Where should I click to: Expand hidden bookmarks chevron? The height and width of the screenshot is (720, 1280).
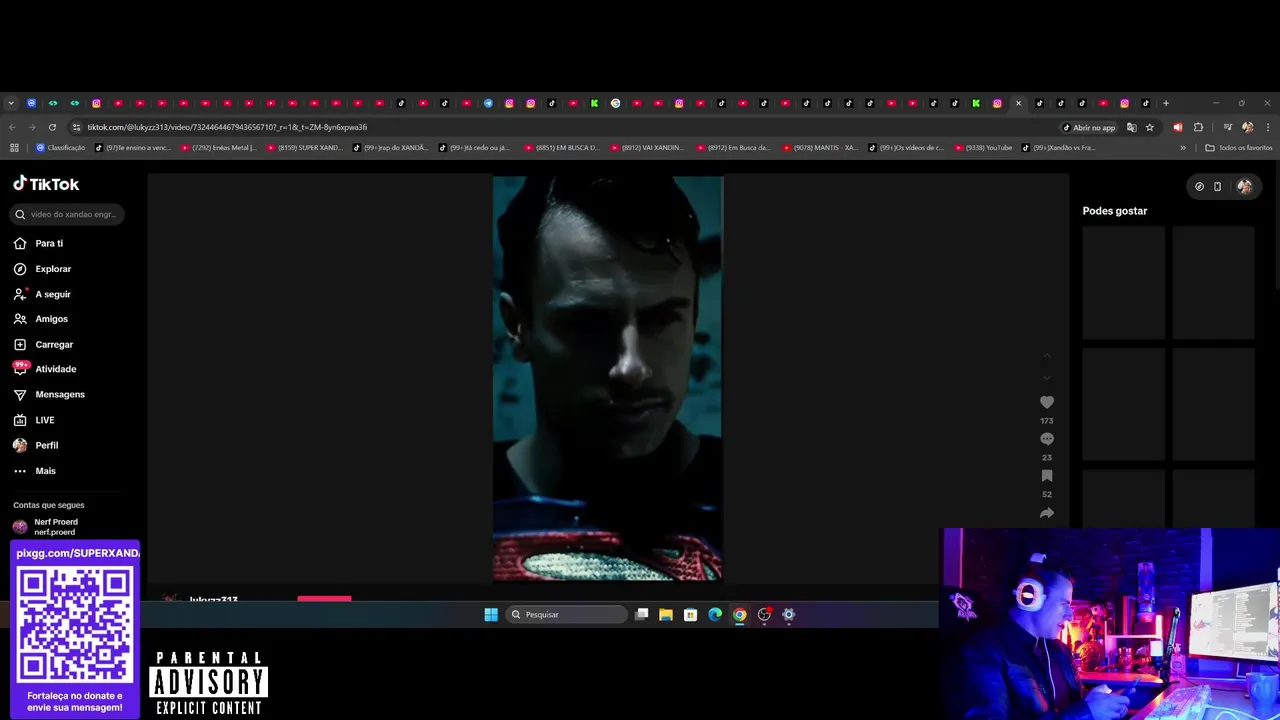click(1183, 148)
